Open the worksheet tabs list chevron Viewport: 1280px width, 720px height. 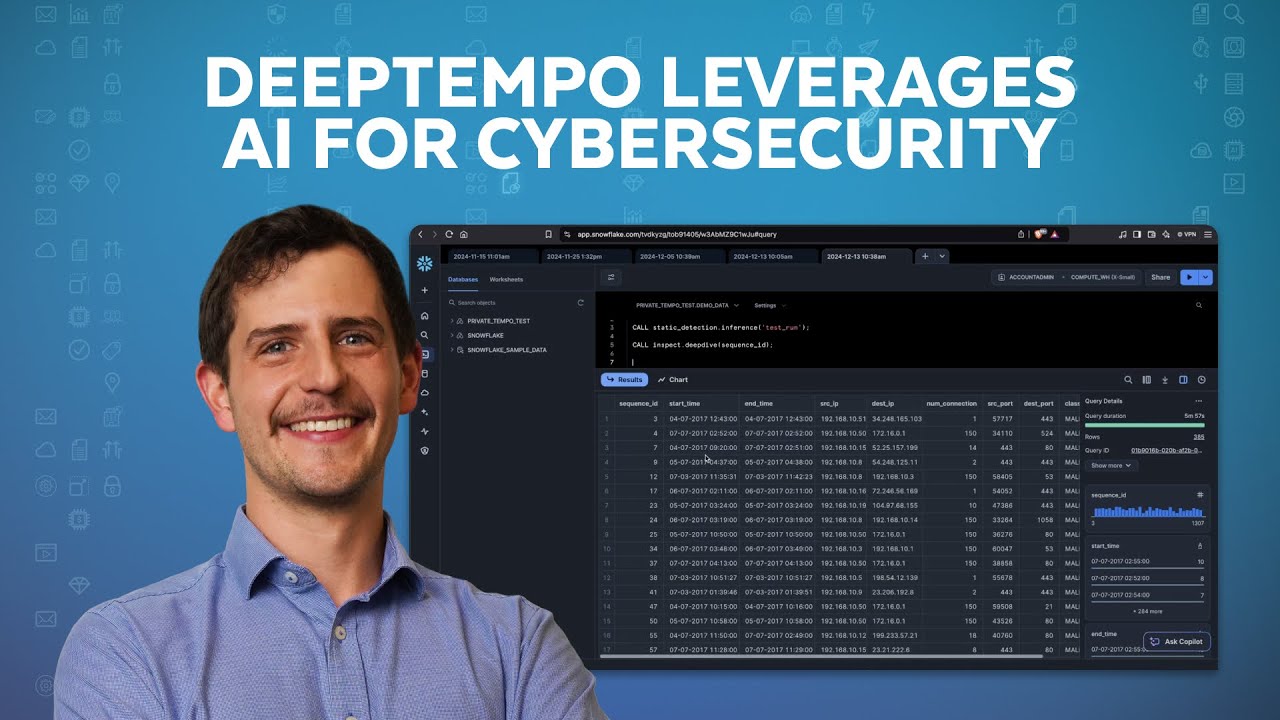pyautogui.click(x=942, y=256)
